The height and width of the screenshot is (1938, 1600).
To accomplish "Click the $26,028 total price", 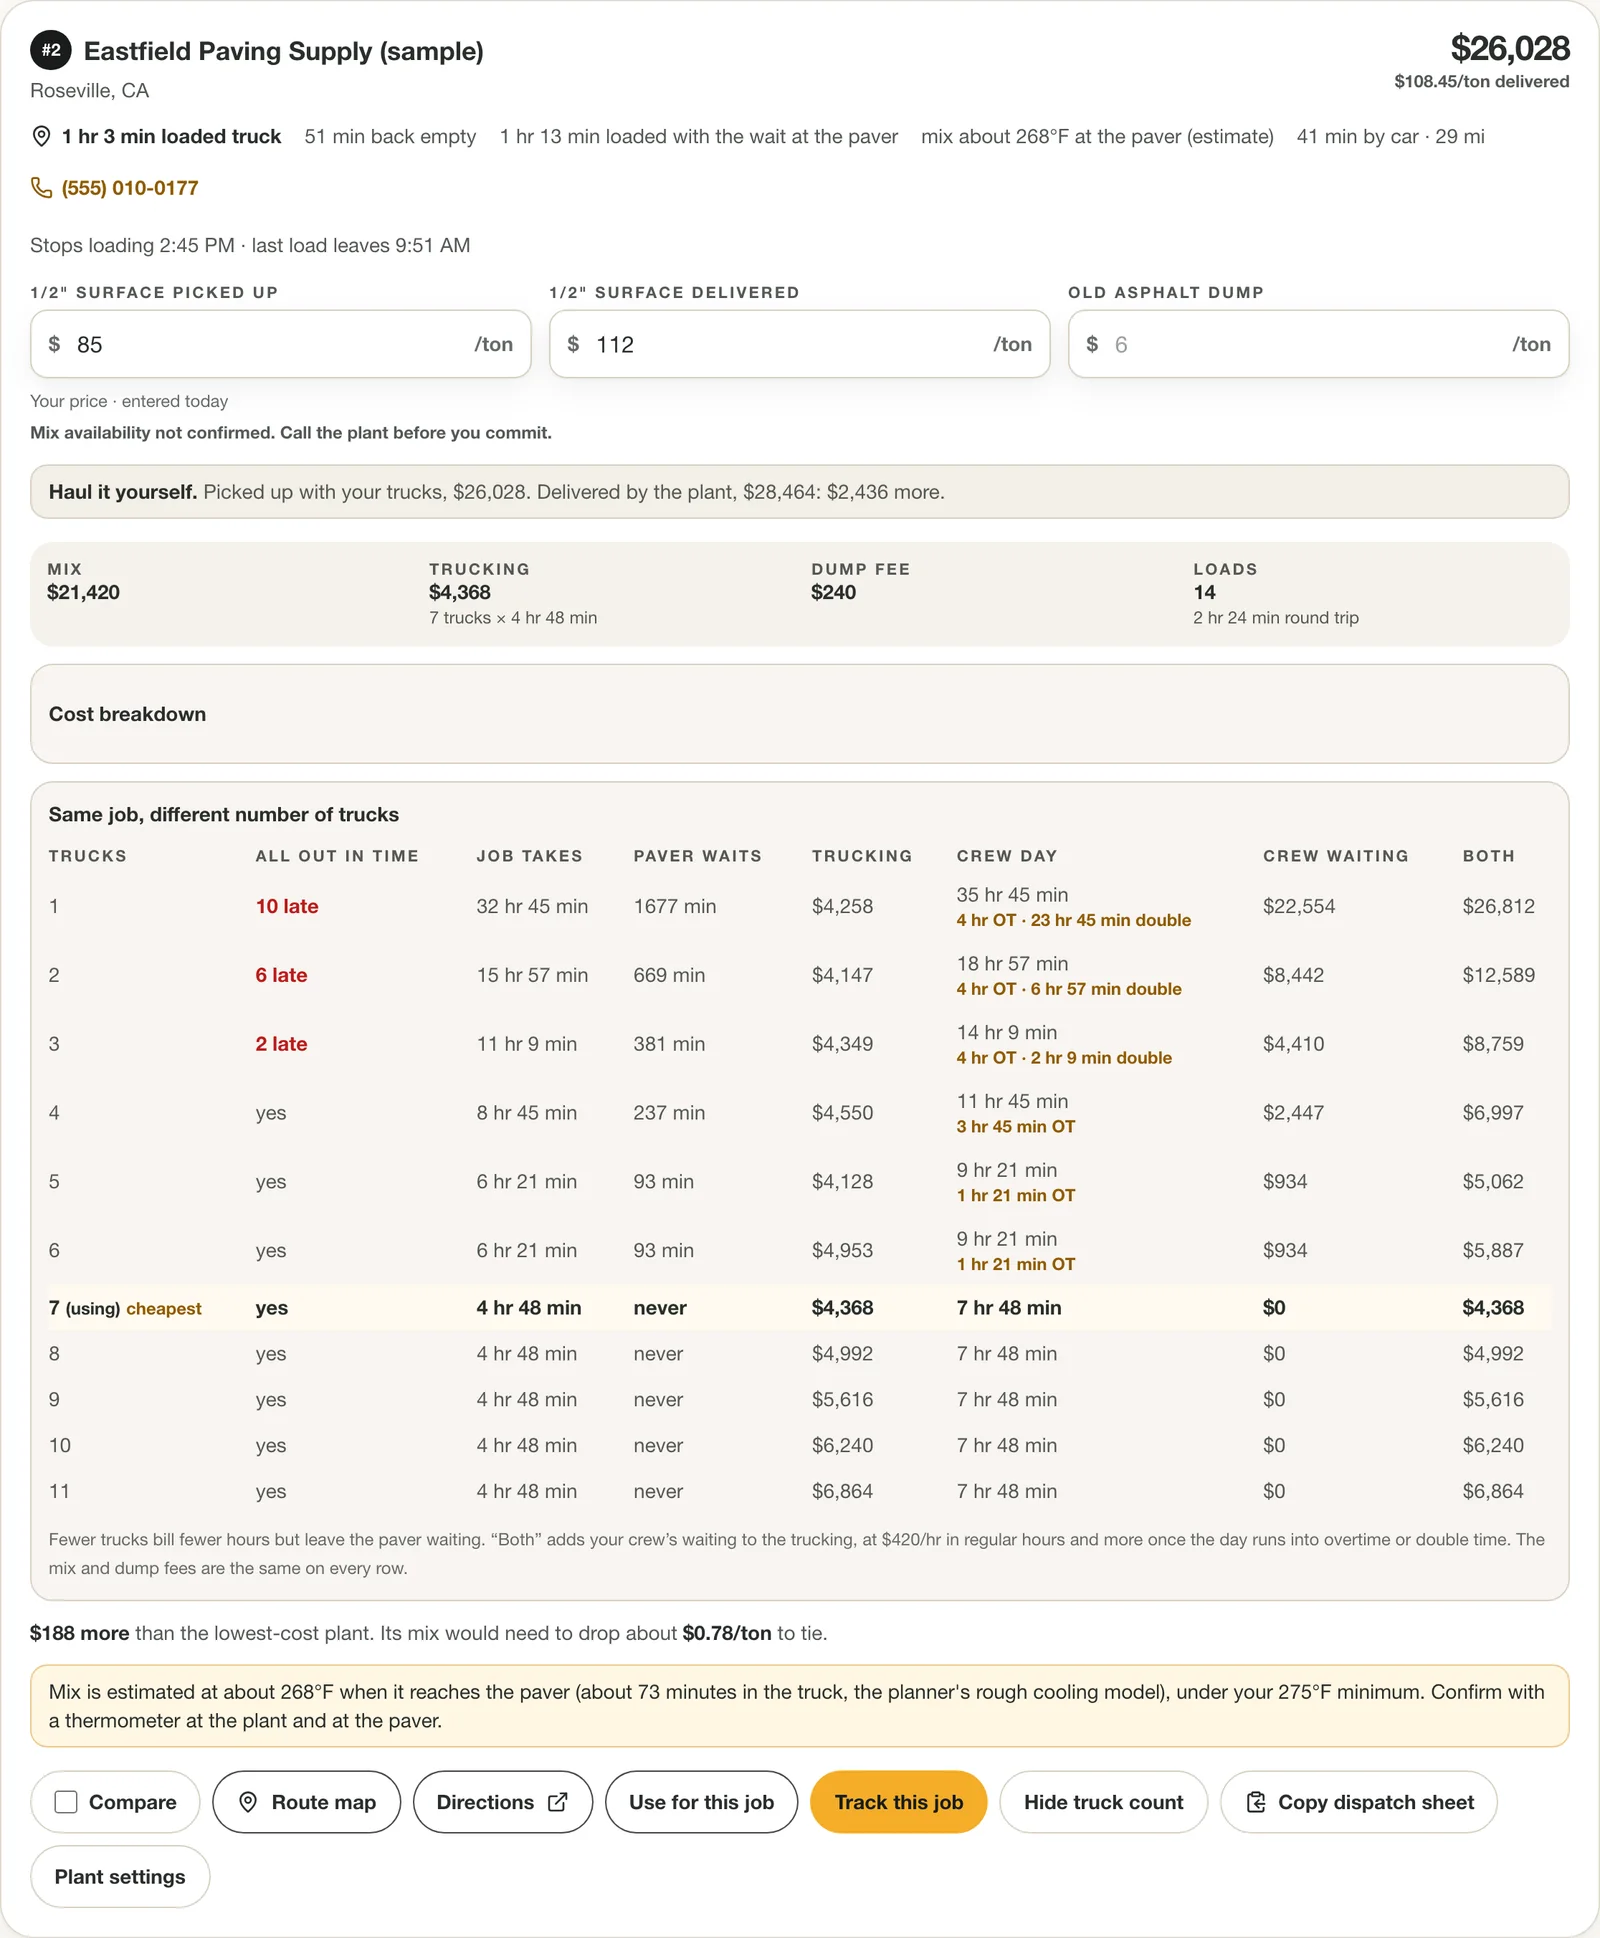I will 1510,48.
